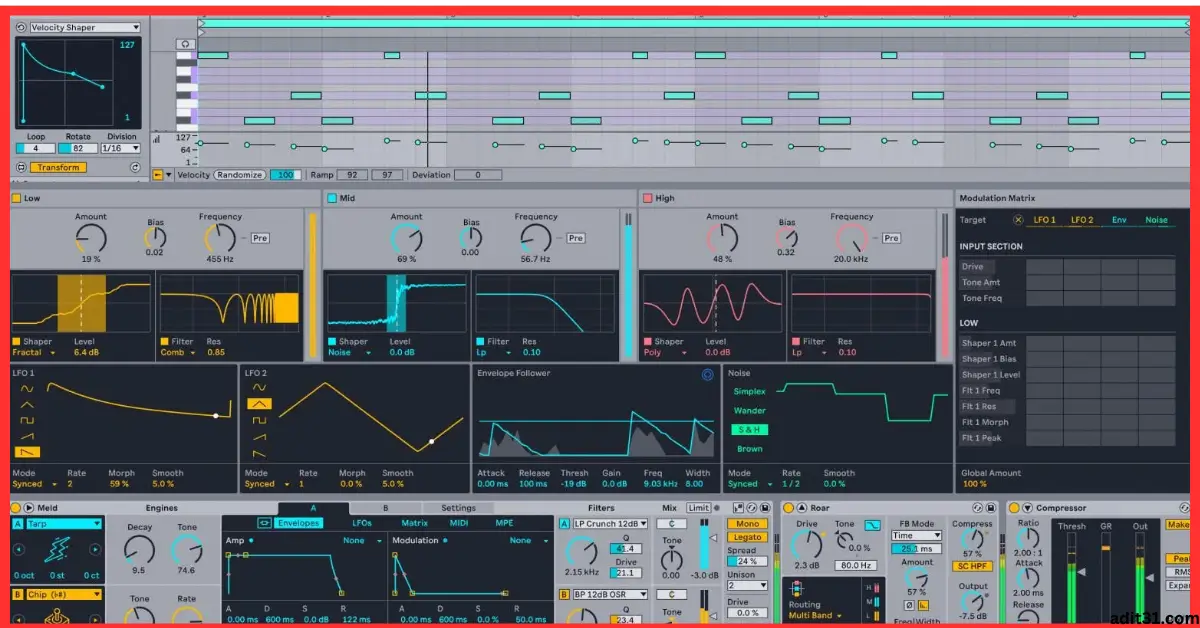Click the Randomize velocity button
Viewport: 1200px width, 628px height.
click(x=240, y=175)
